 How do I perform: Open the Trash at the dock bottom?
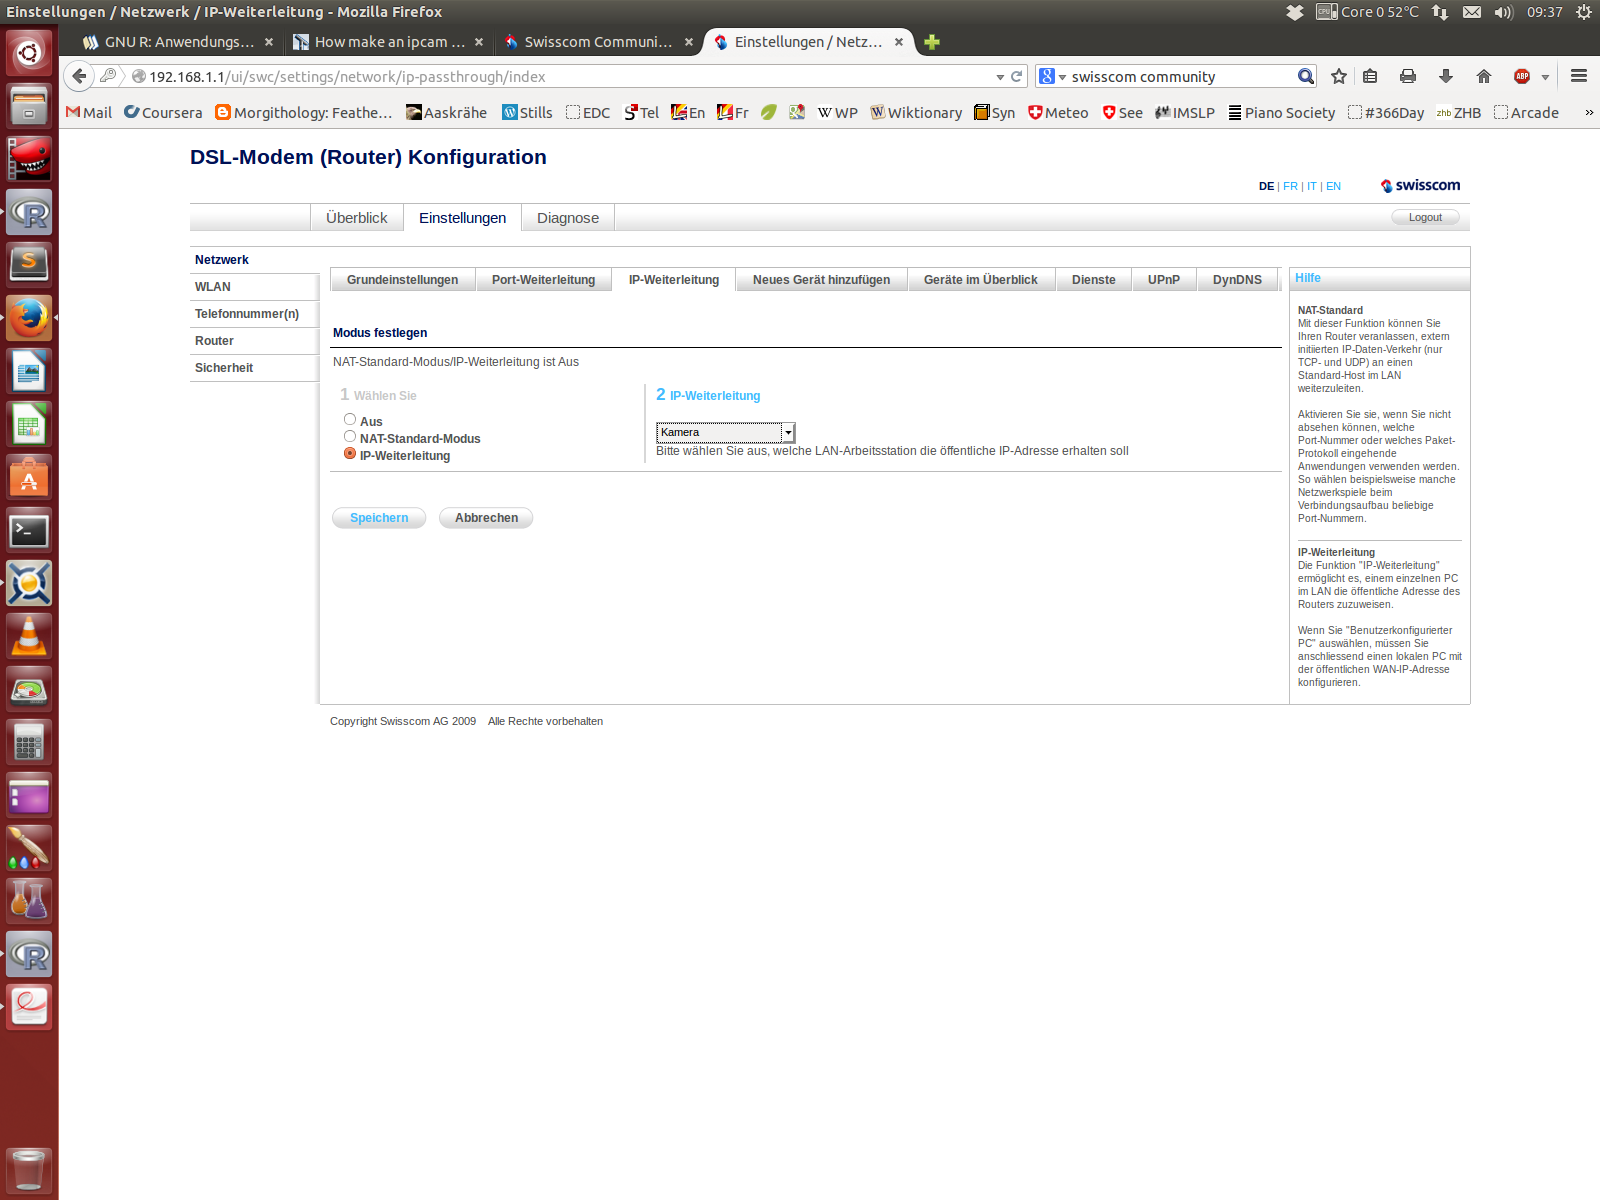(x=29, y=1170)
